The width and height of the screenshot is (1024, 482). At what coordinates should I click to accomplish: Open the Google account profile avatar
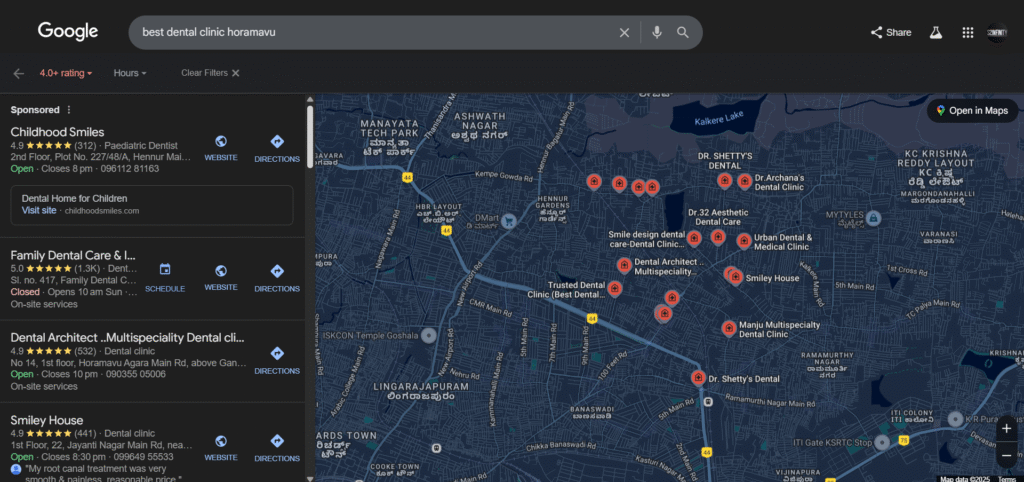[997, 32]
